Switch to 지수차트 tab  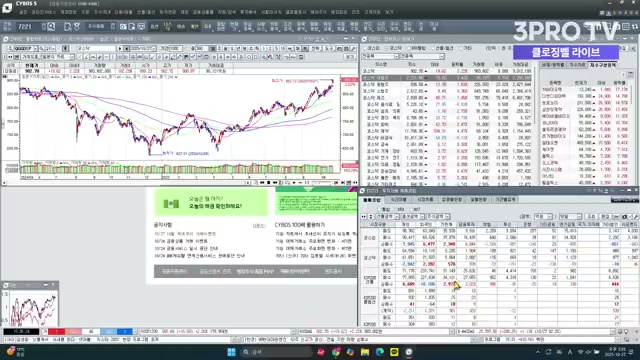point(577,65)
